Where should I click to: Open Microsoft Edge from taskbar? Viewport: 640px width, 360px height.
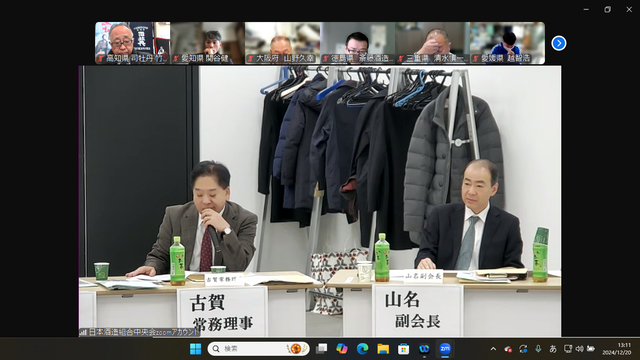coord(362,349)
